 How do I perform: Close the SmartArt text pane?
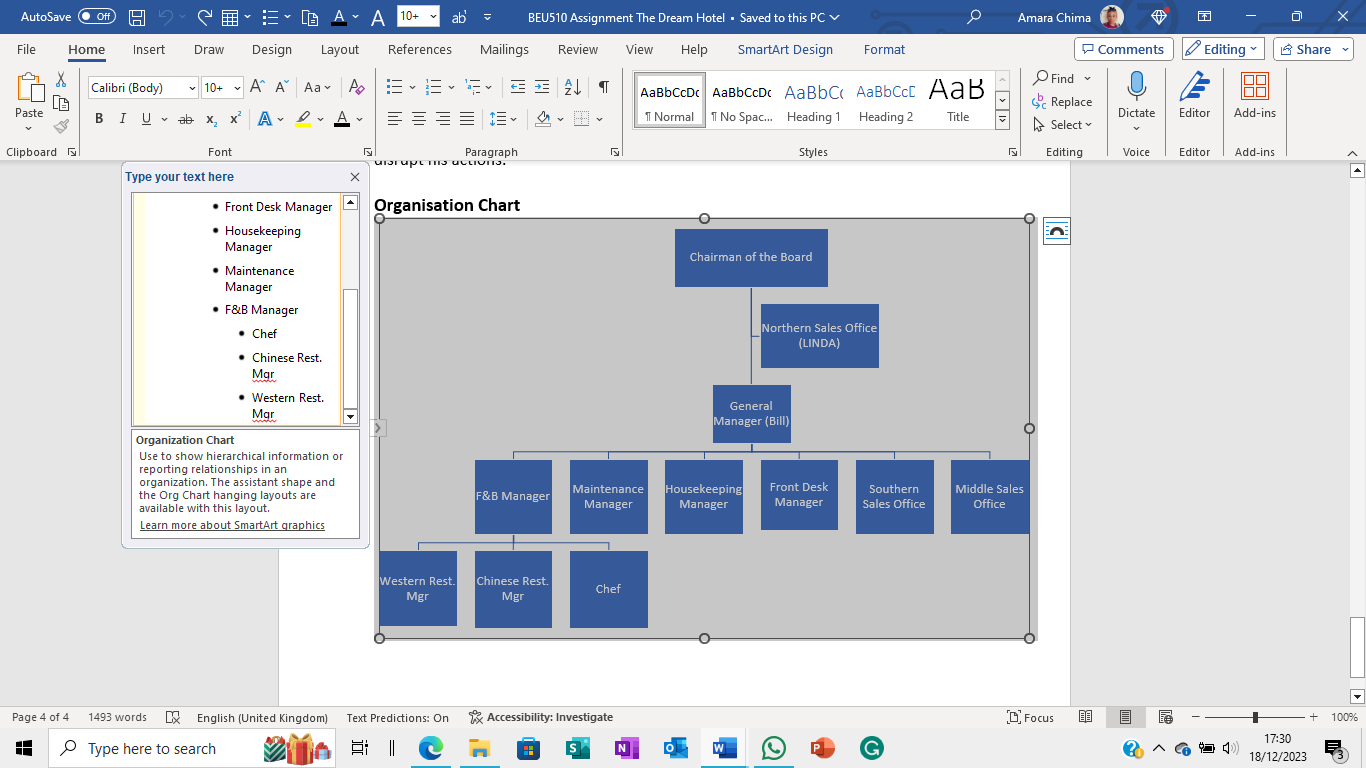[355, 177]
